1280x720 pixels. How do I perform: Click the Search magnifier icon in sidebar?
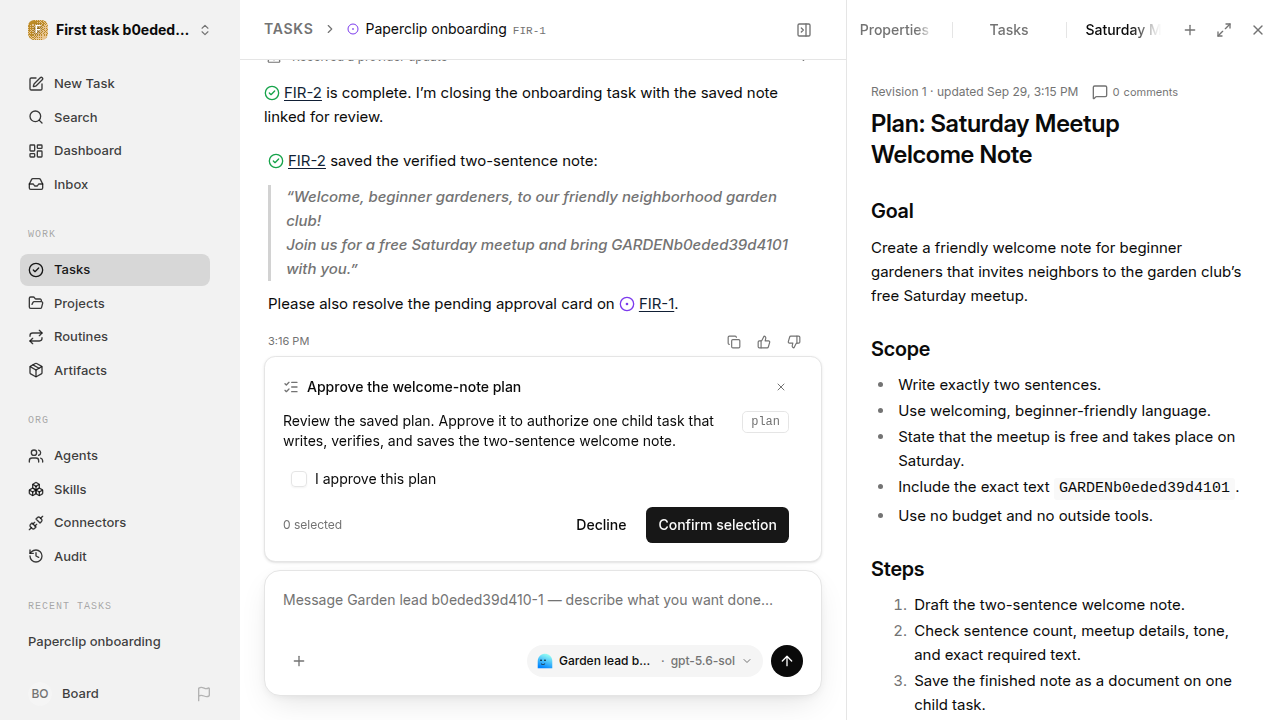(x=36, y=118)
